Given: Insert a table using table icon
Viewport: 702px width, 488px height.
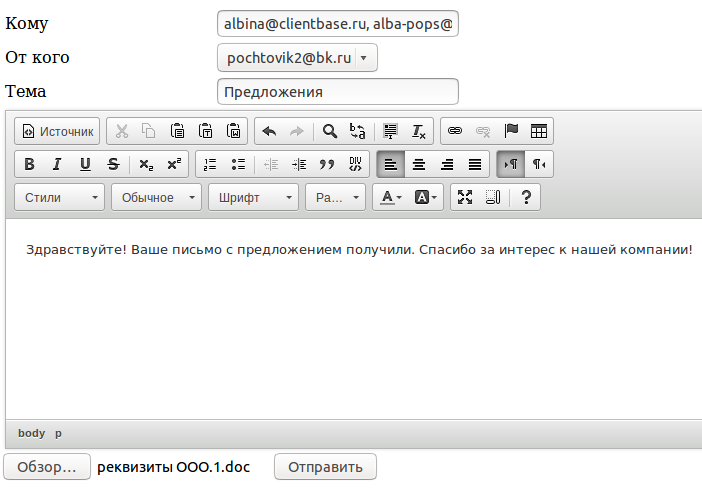Looking at the screenshot, I should tap(539, 131).
